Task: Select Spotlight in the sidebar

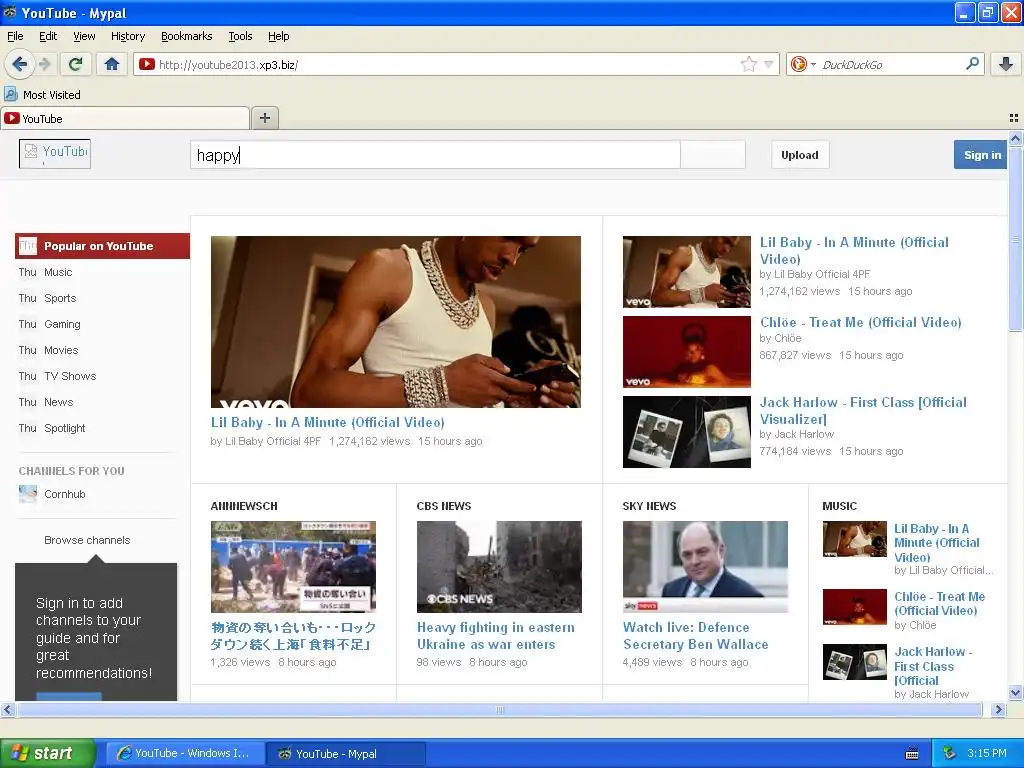Action: click(x=65, y=428)
